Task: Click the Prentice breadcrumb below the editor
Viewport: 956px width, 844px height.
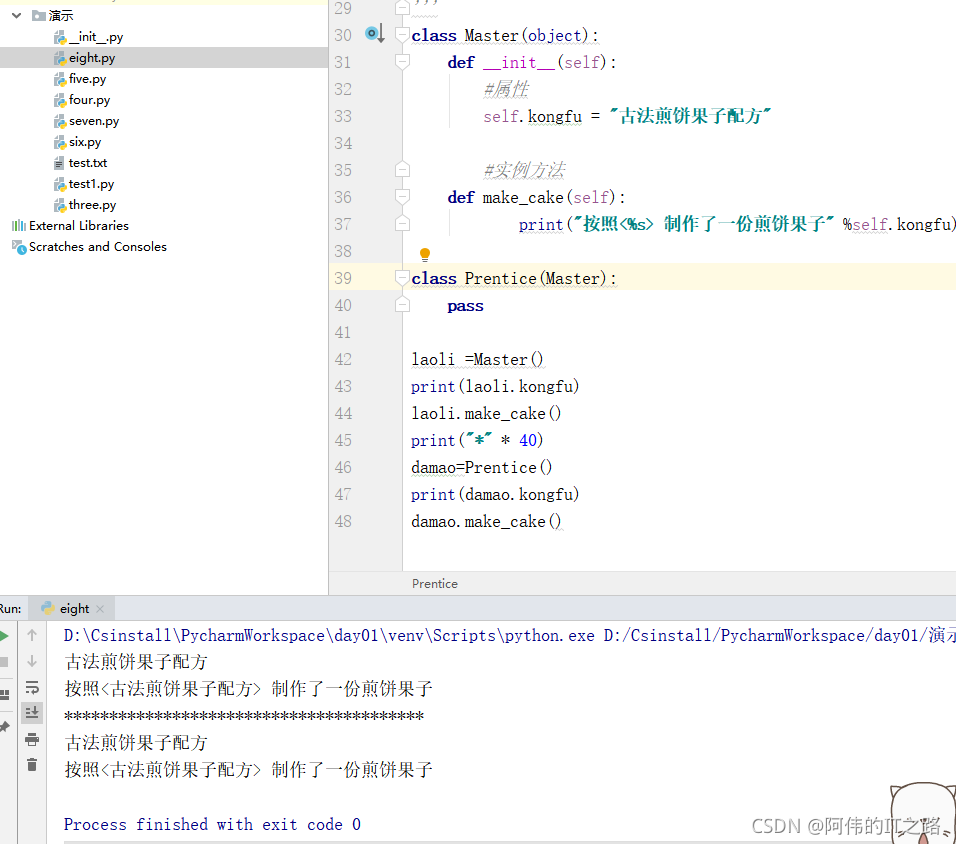Action: point(435,584)
